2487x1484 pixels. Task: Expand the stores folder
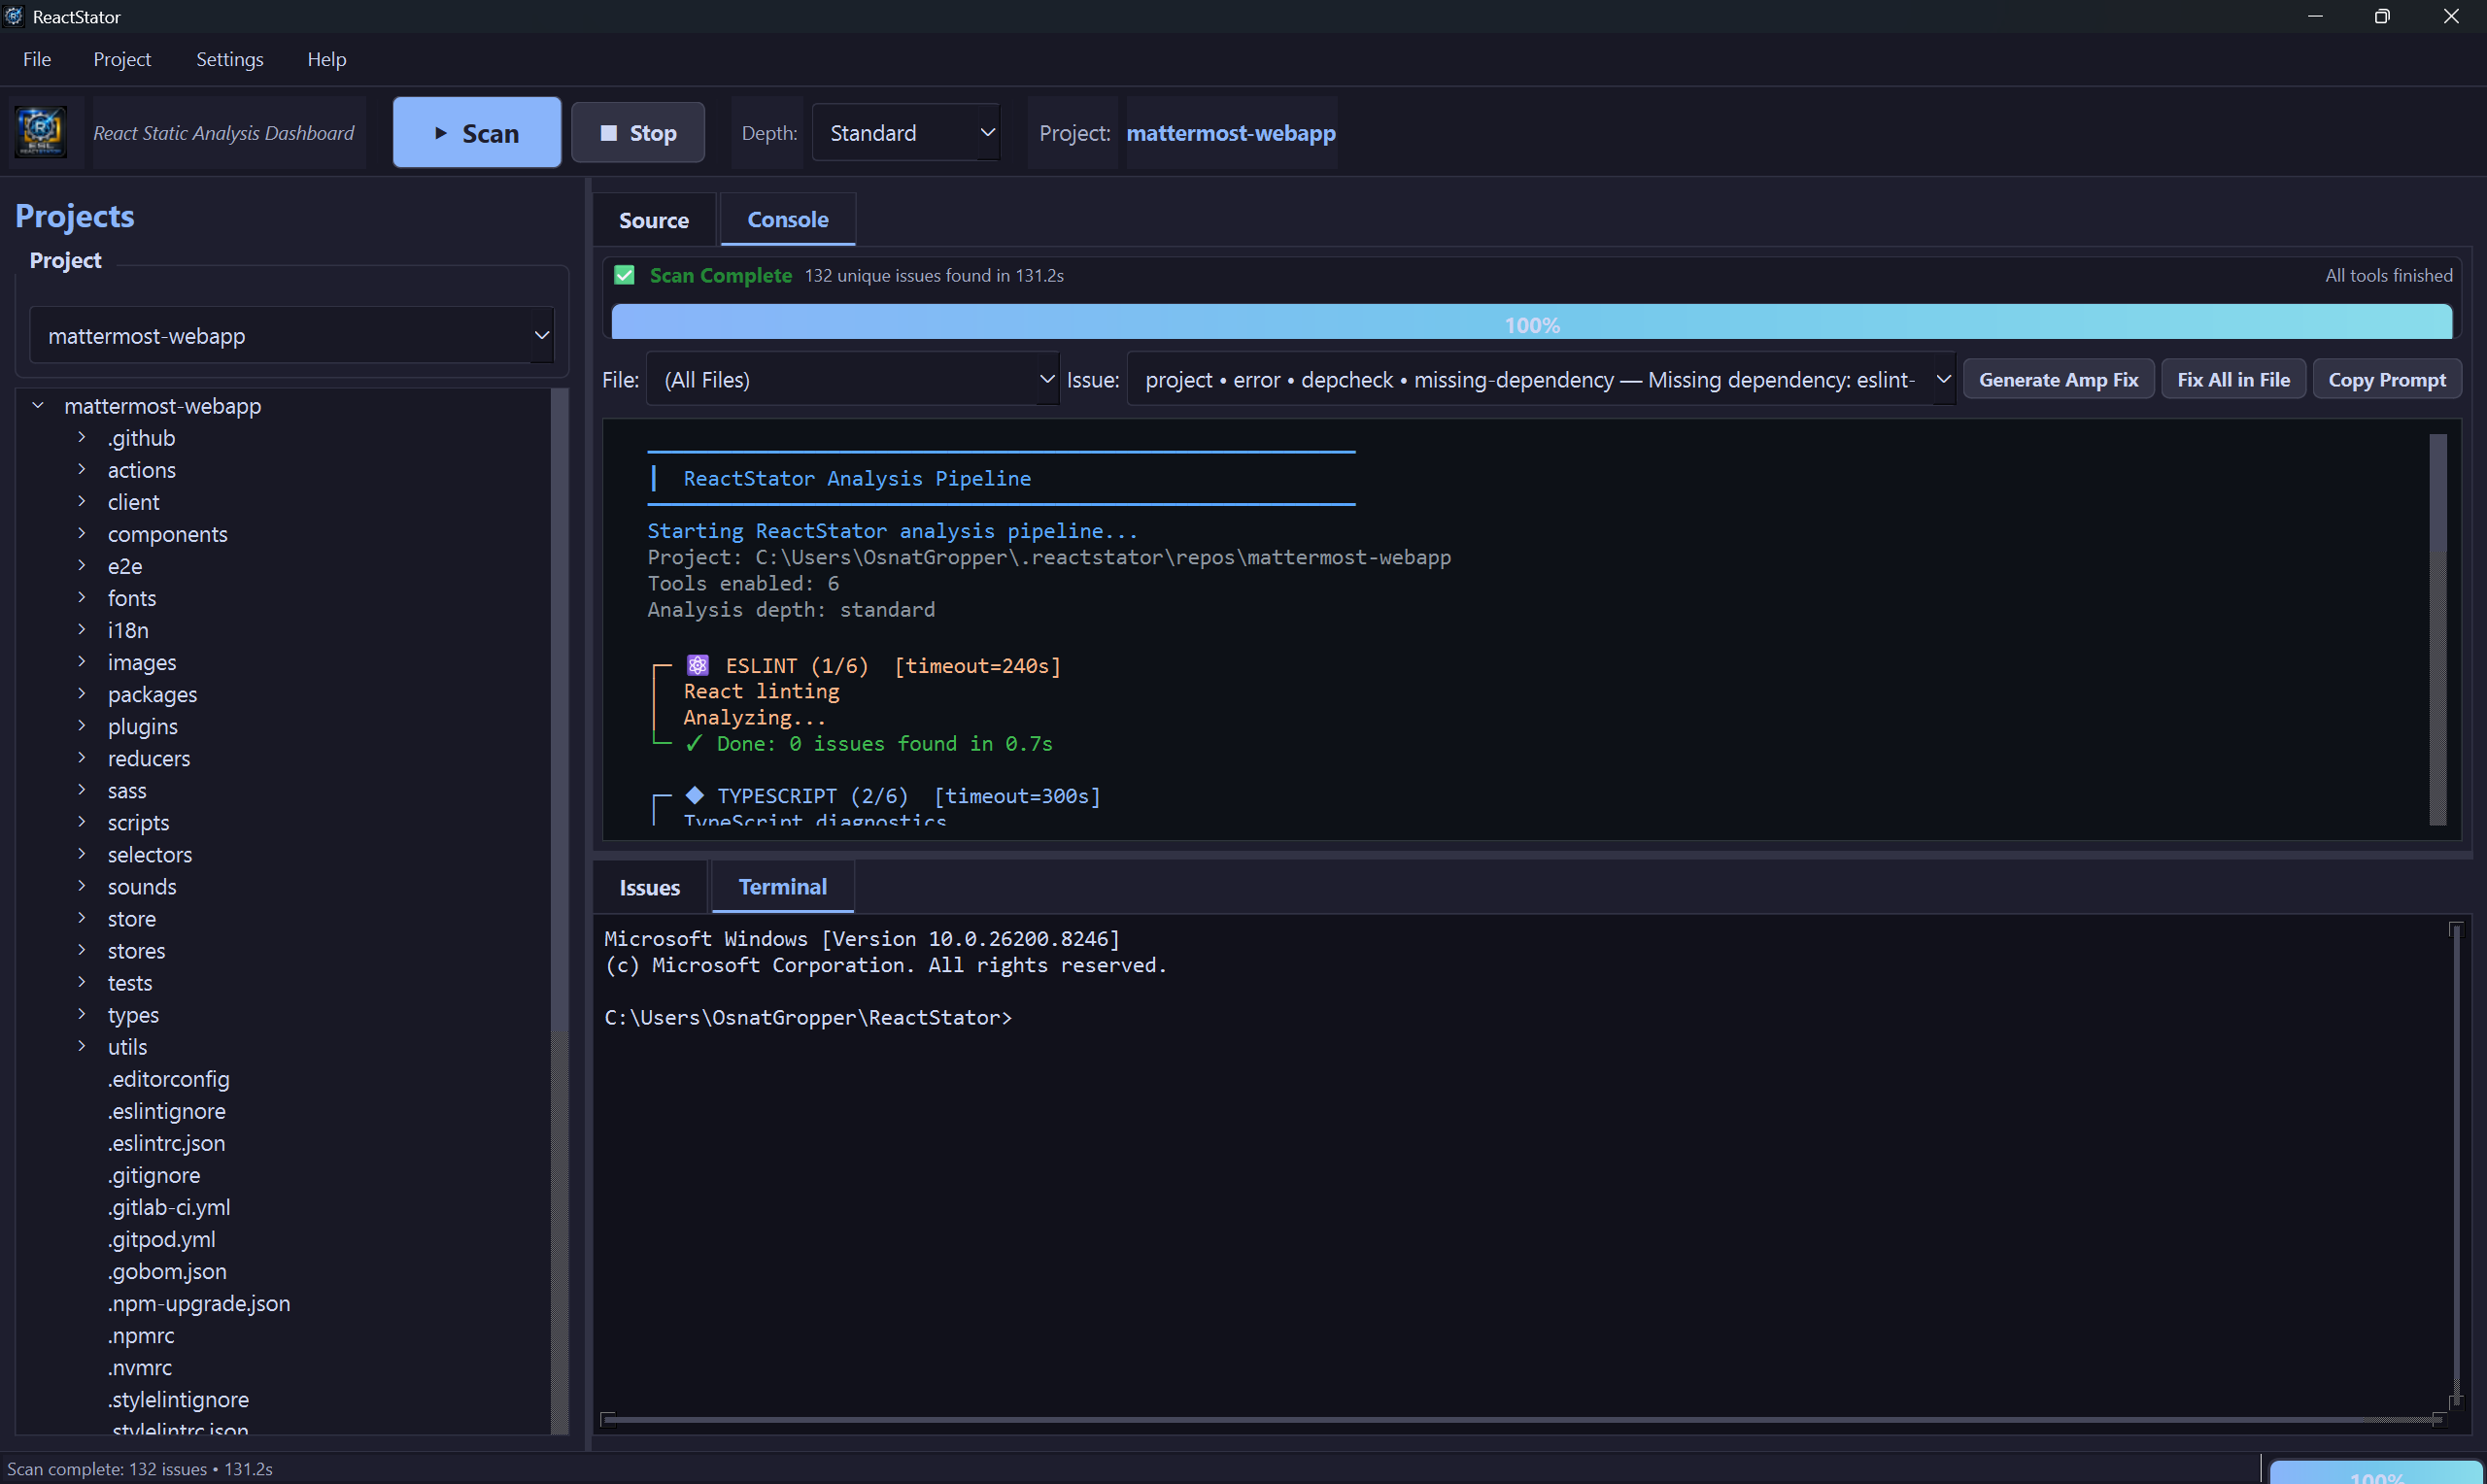82,949
